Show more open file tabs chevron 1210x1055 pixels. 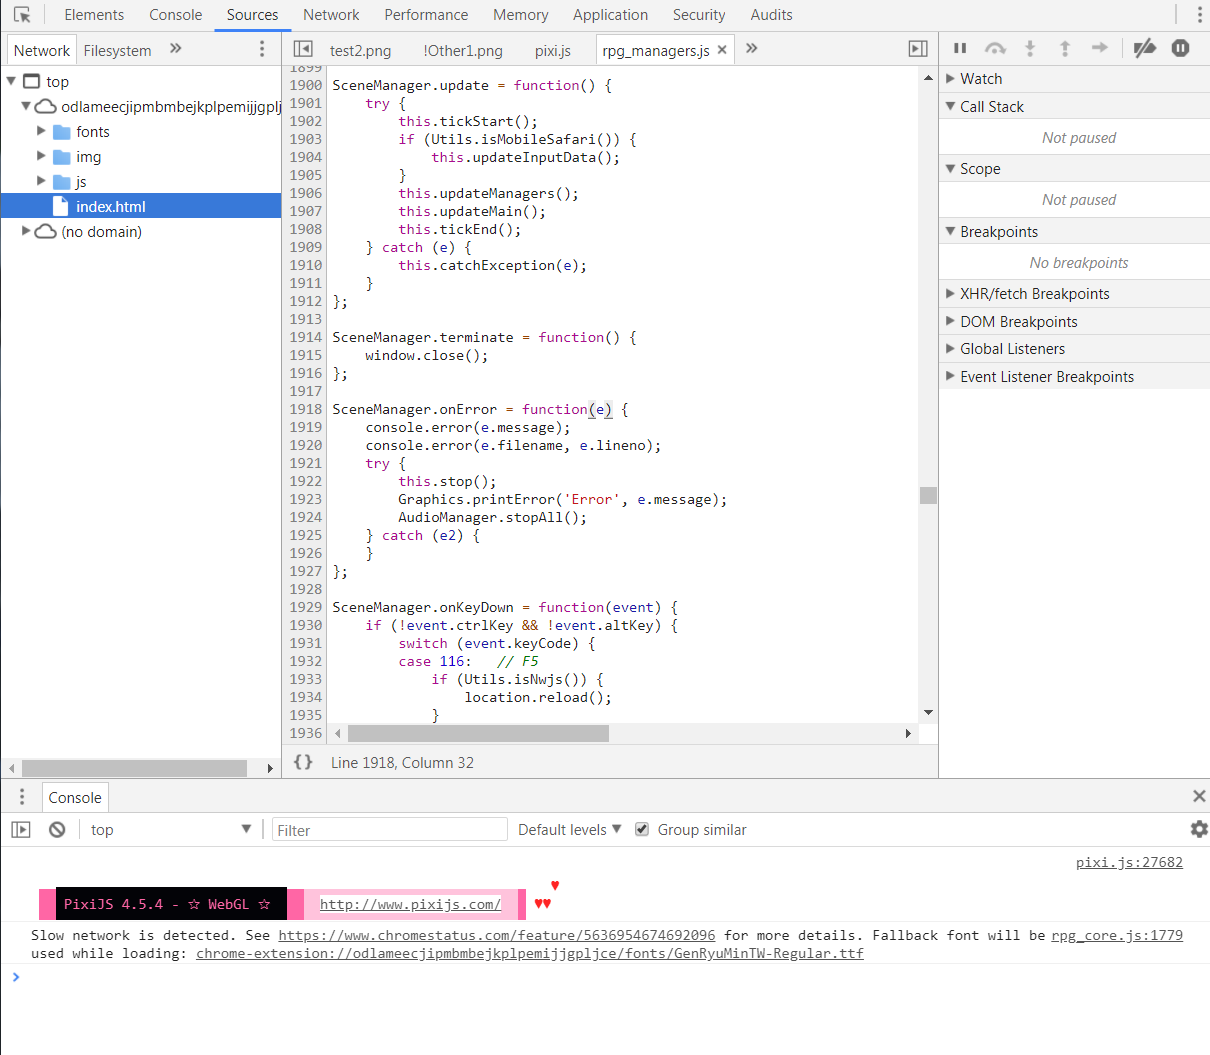(x=752, y=49)
